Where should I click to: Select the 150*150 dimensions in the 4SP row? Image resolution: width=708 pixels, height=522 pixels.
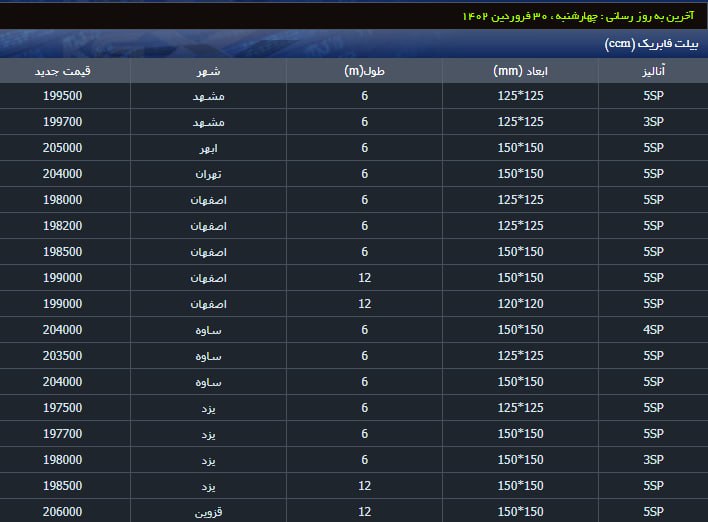(x=520, y=330)
